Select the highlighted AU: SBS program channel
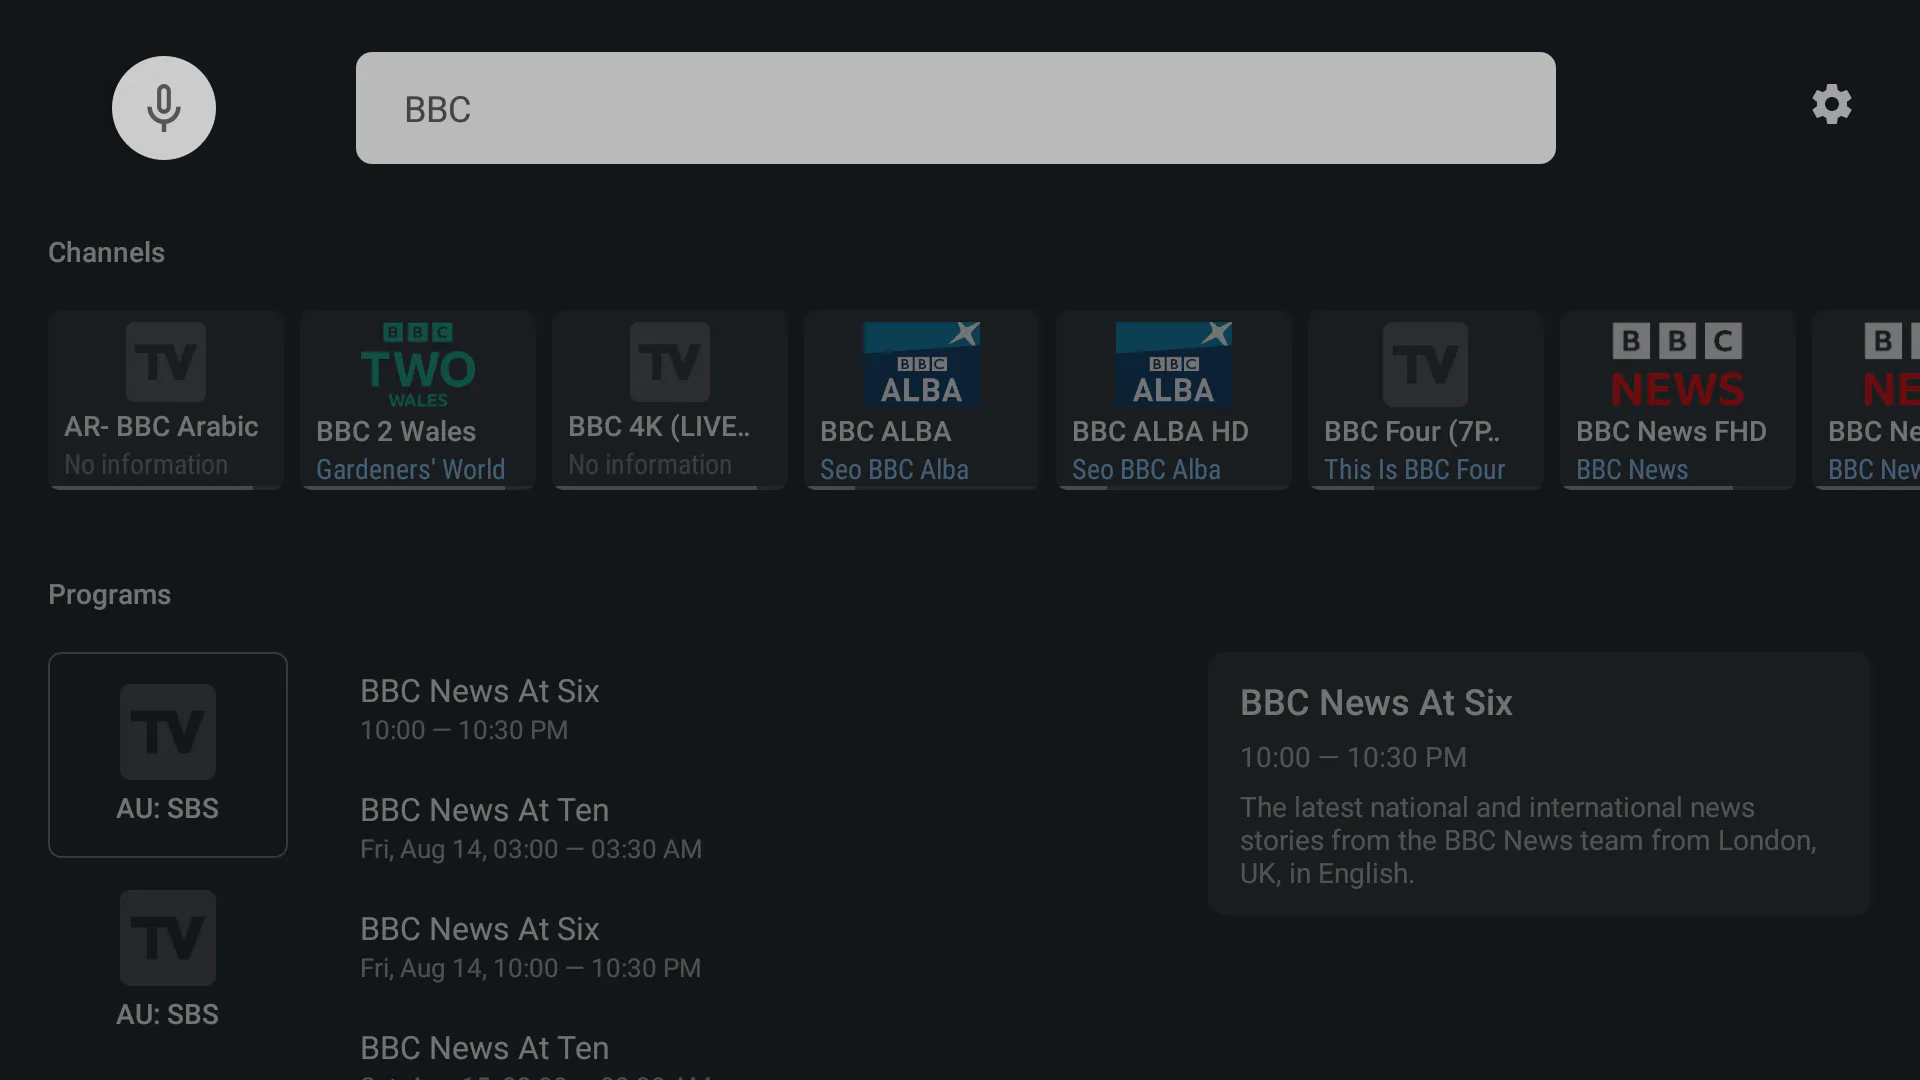This screenshot has height=1080, width=1920. click(x=168, y=755)
